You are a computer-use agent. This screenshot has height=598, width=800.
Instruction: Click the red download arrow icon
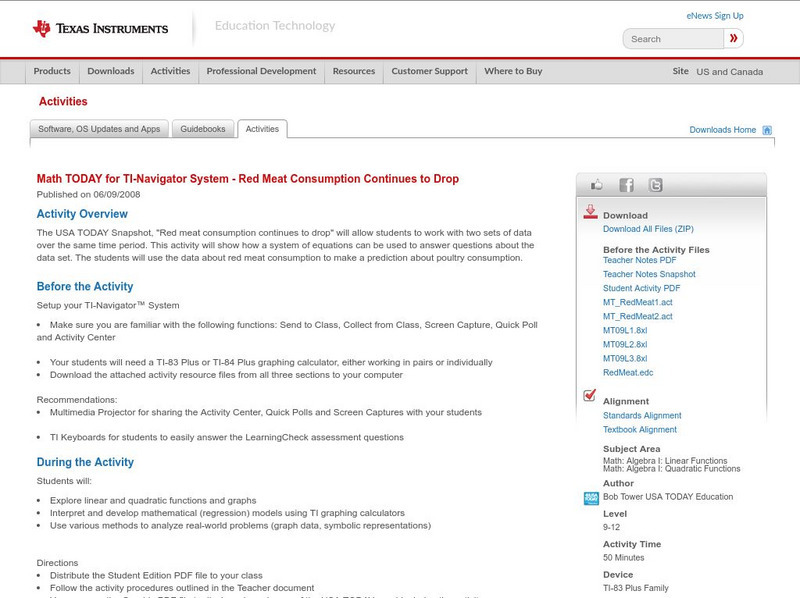[590, 212]
